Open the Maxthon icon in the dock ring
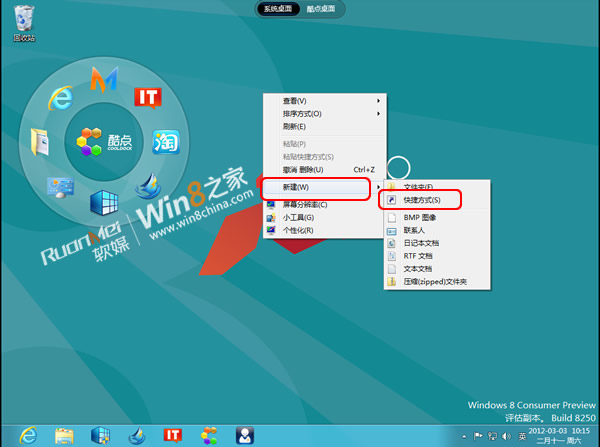Image resolution: width=600 pixels, height=447 pixels. pos(104,80)
